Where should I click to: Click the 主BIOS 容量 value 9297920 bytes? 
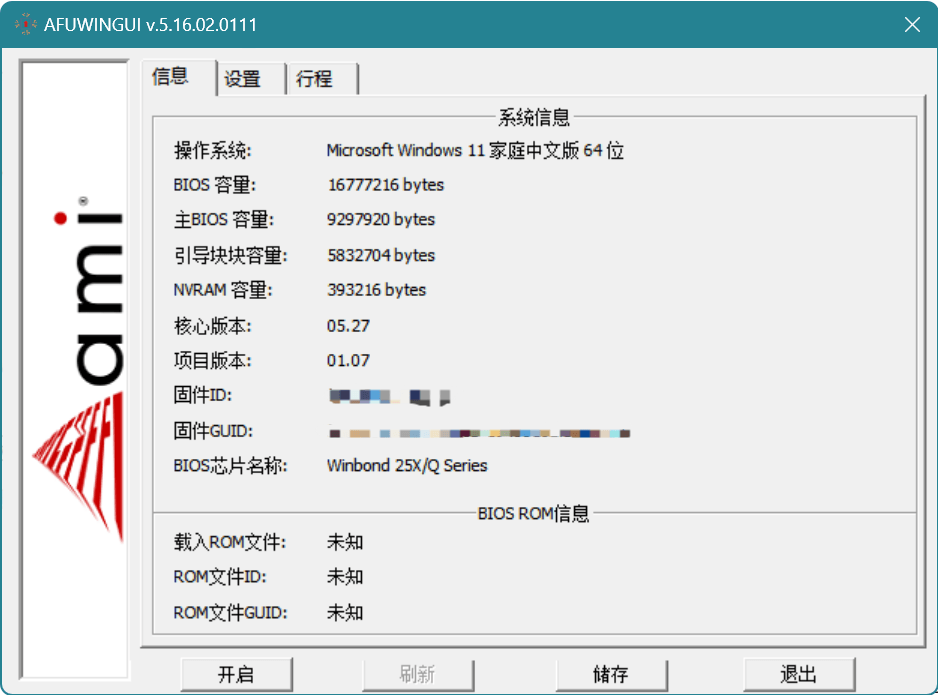coord(381,219)
